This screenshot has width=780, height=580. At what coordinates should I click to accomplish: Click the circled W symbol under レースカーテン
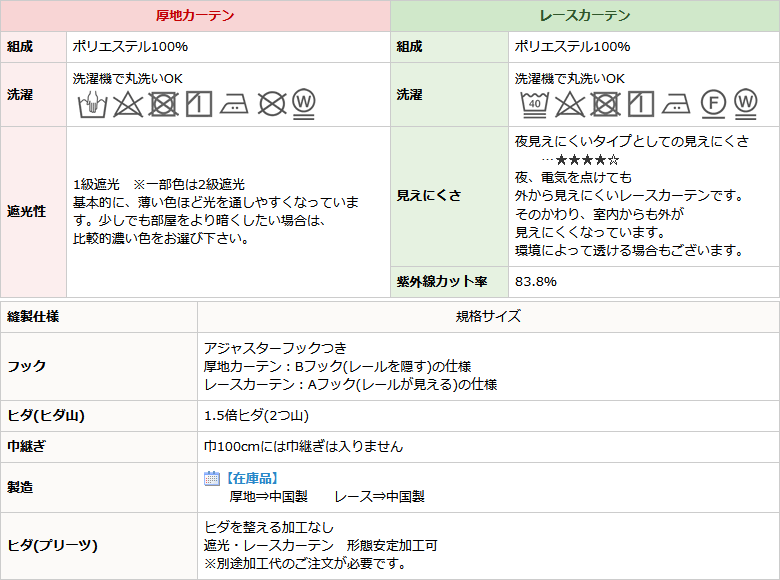coord(745,102)
